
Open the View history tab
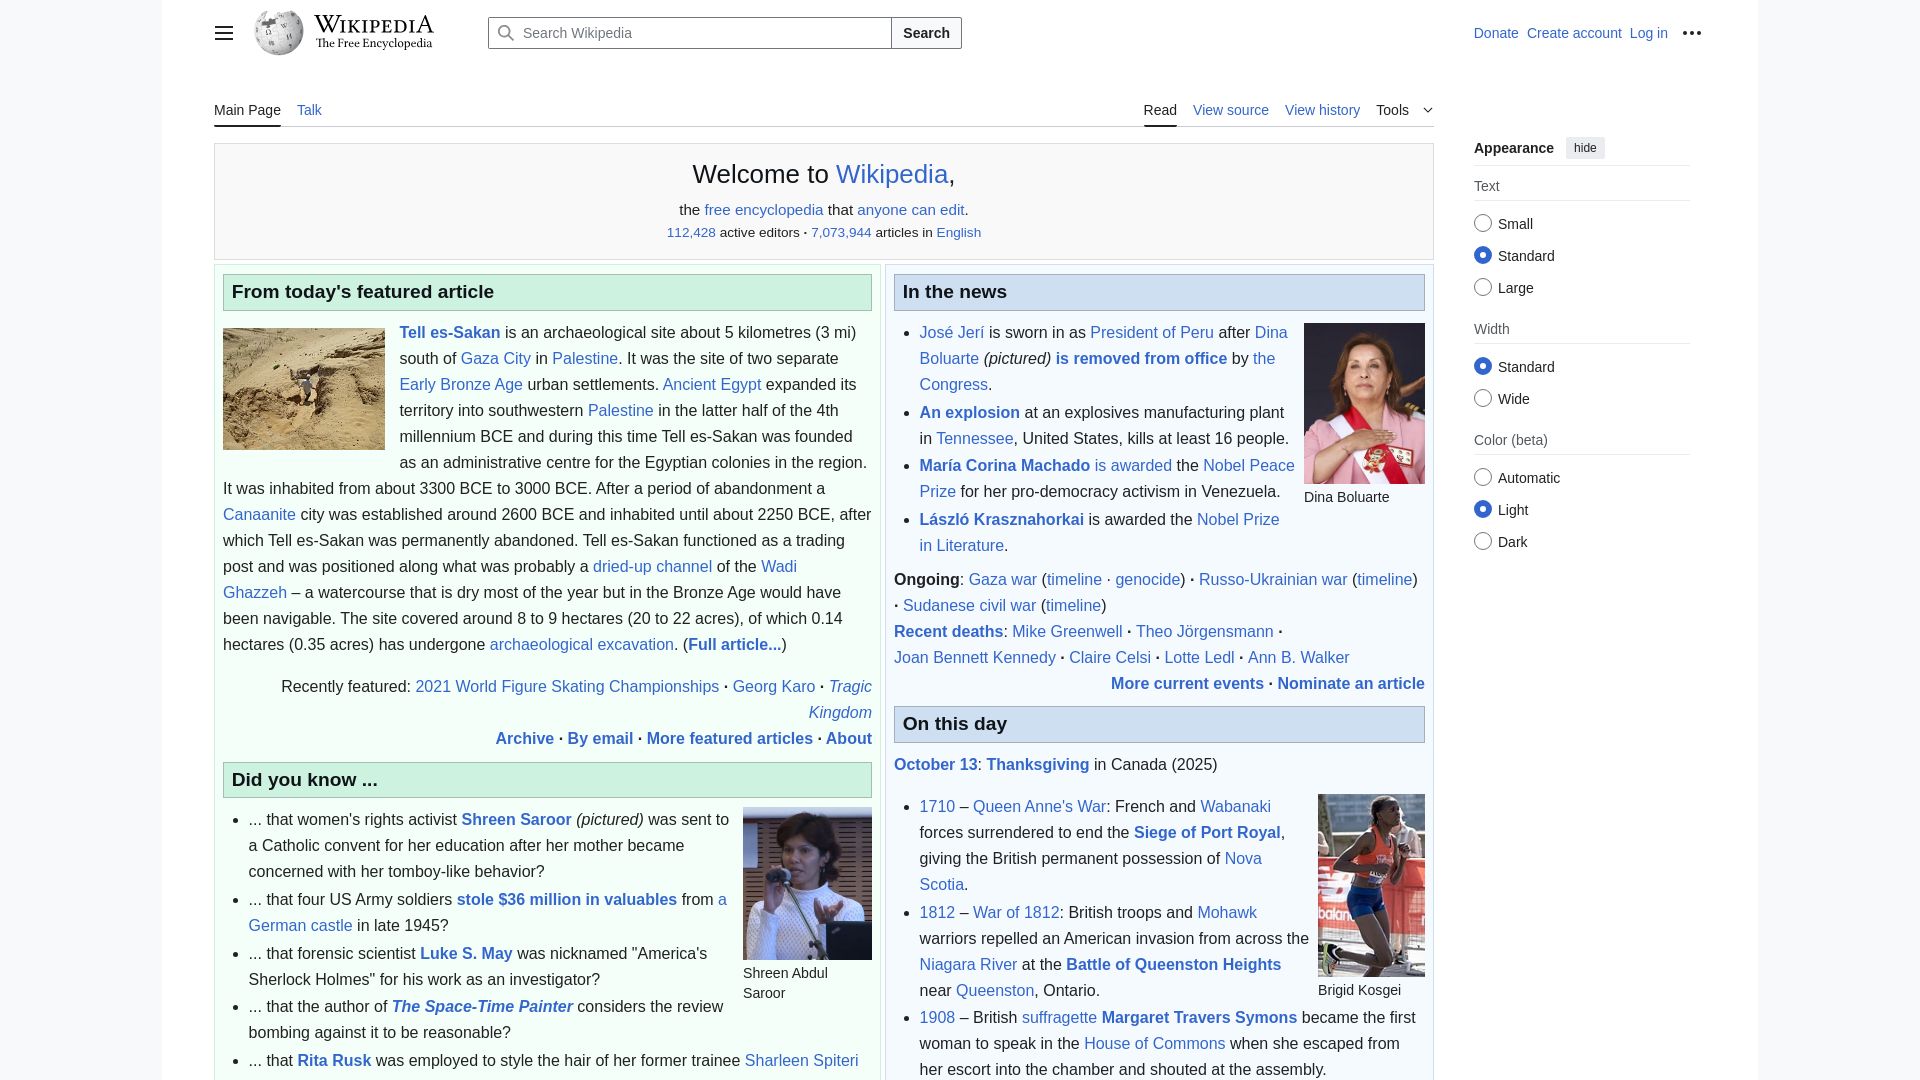pyautogui.click(x=1322, y=110)
